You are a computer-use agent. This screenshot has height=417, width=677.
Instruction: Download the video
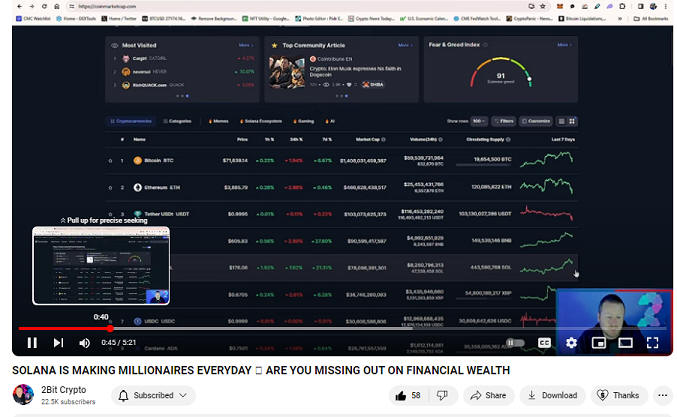(x=552, y=395)
